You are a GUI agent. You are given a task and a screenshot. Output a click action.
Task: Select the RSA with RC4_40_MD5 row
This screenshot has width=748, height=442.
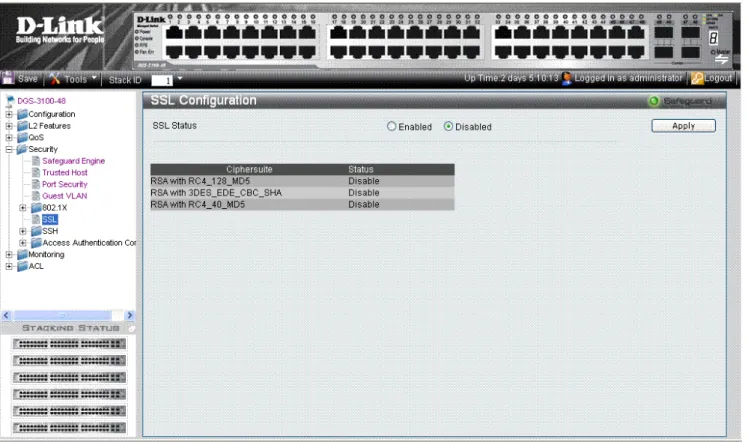click(302, 205)
